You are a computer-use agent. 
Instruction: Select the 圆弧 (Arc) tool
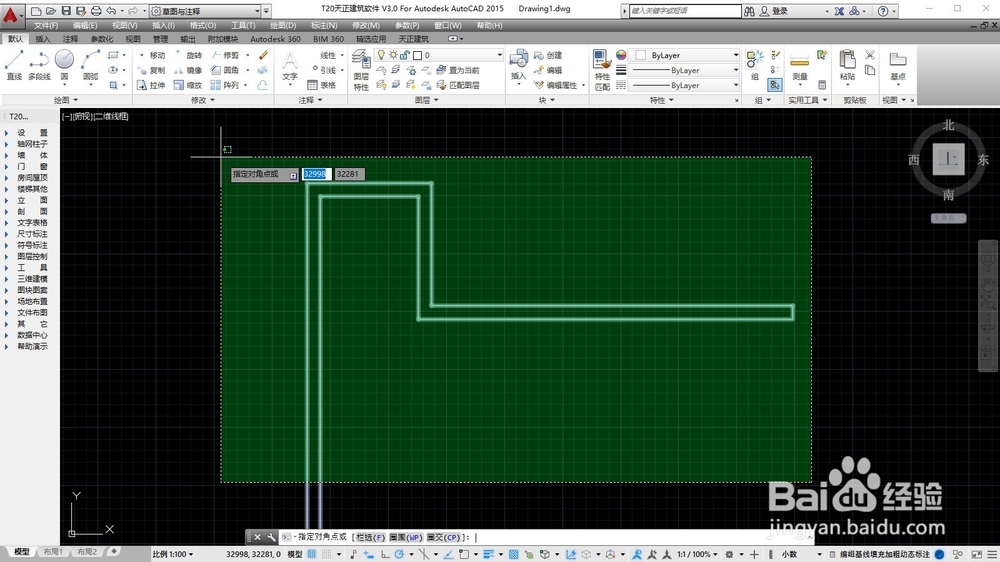point(90,65)
